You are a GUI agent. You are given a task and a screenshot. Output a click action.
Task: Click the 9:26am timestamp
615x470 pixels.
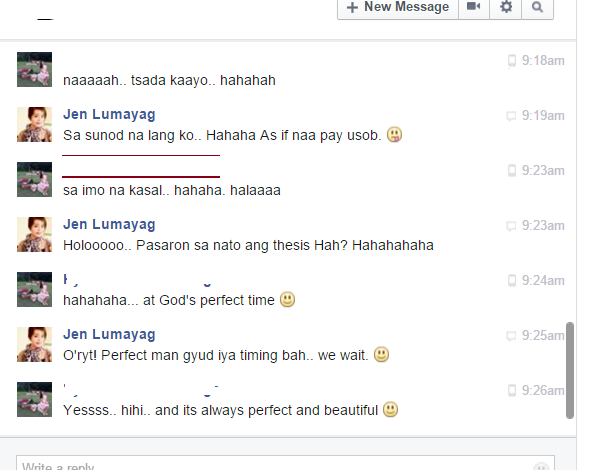tap(543, 390)
